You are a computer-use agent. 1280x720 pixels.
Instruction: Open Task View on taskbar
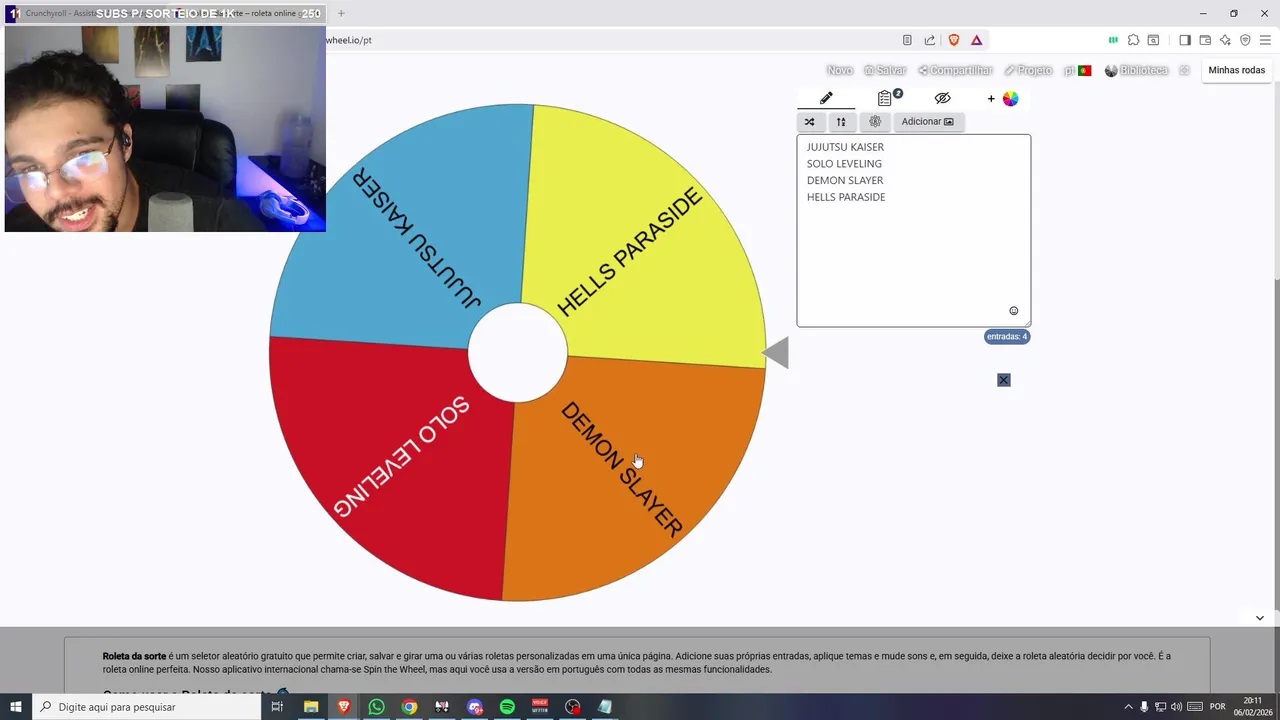(x=278, y=707)
